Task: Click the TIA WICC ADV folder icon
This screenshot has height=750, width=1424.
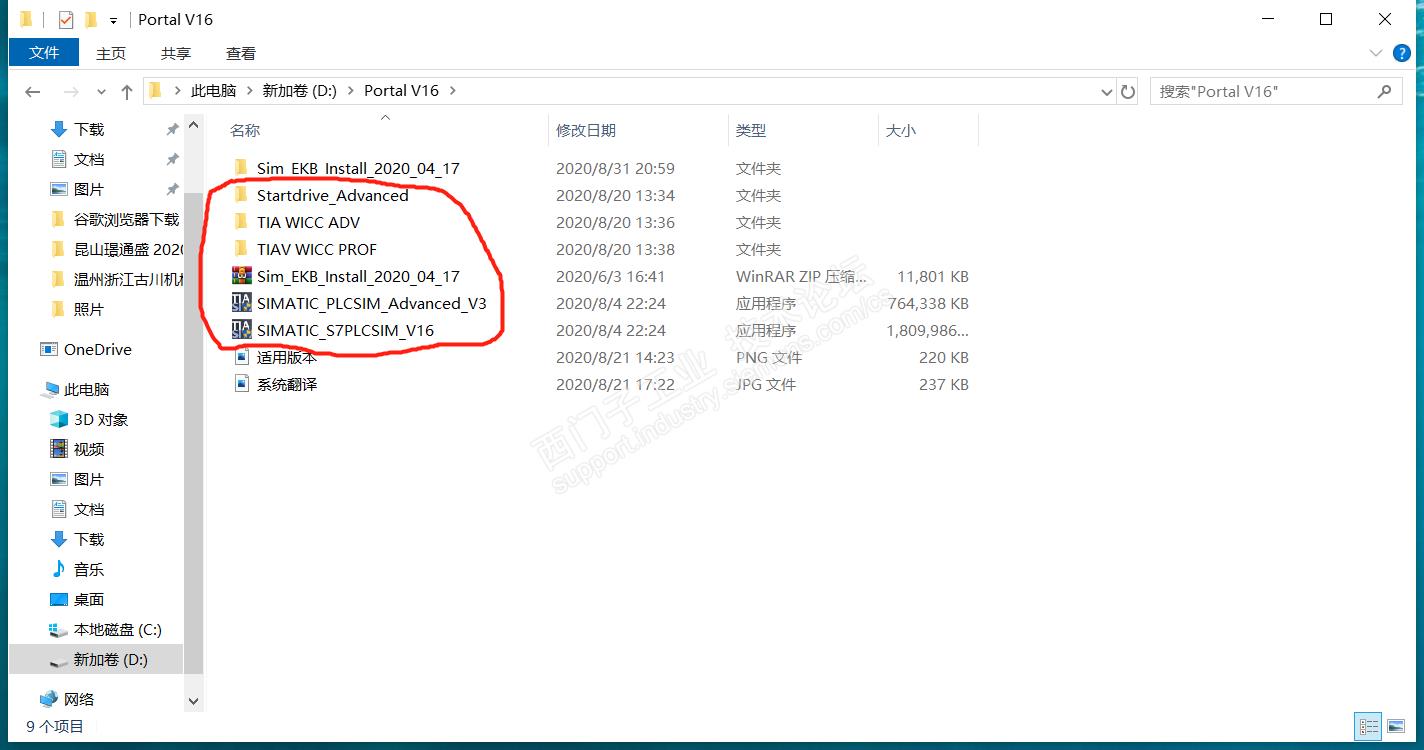Action: pos(240,222)
